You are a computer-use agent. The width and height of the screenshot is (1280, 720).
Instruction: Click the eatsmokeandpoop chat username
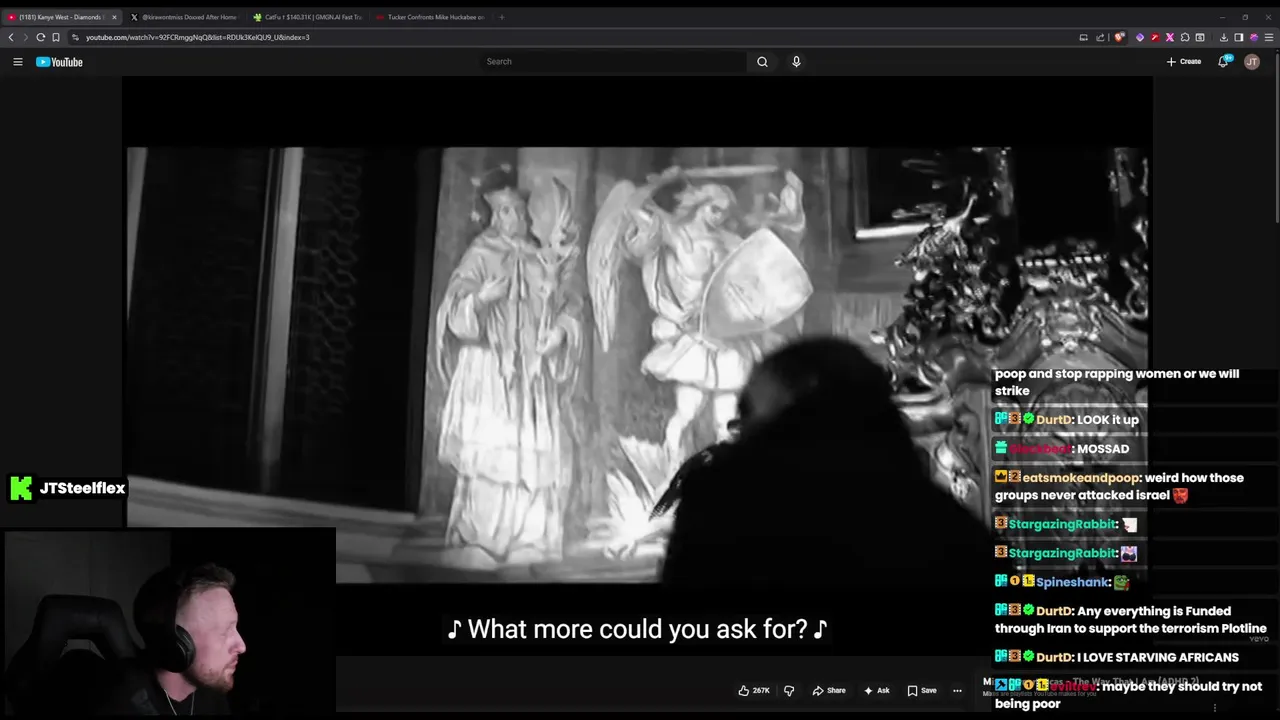tap(1081, 478)
